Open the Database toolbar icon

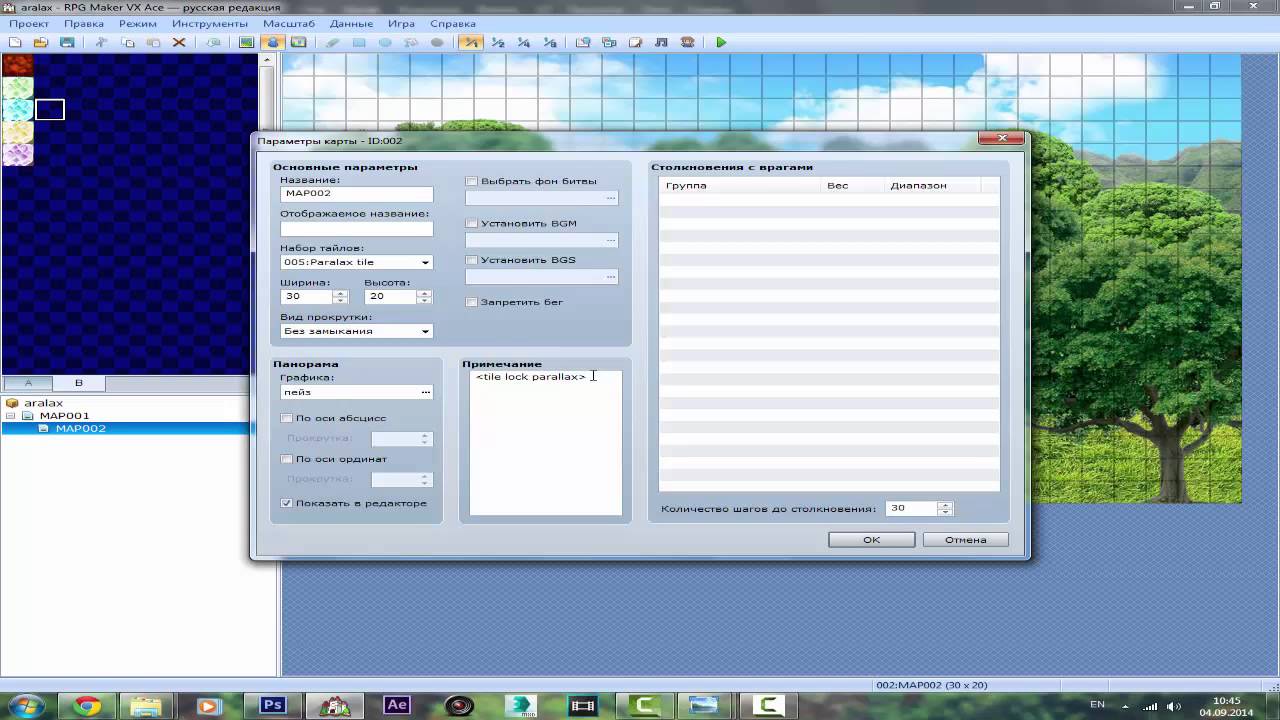pyautogui.click(x=583, y=42)
